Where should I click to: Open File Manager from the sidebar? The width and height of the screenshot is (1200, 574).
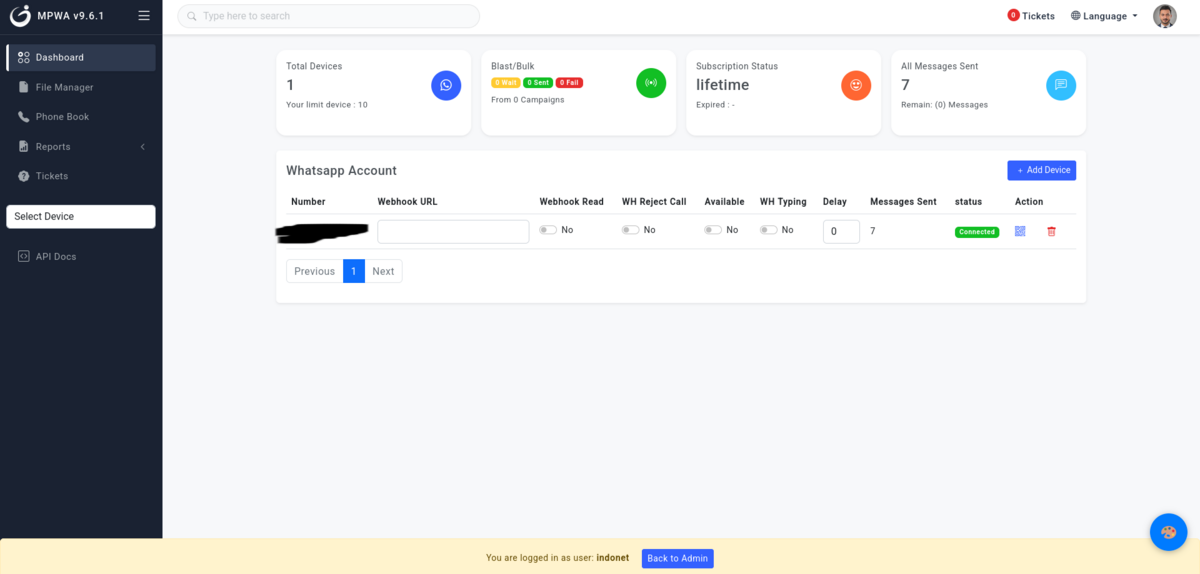(x=64, y=87)
